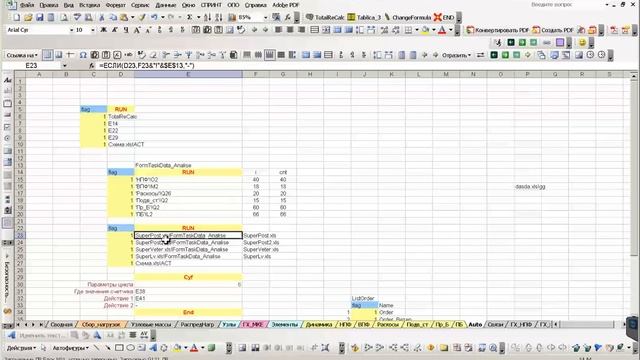Click the yellow RUN cell in row 14
Viewport: 640px width, 360px height.
point(188,172)
